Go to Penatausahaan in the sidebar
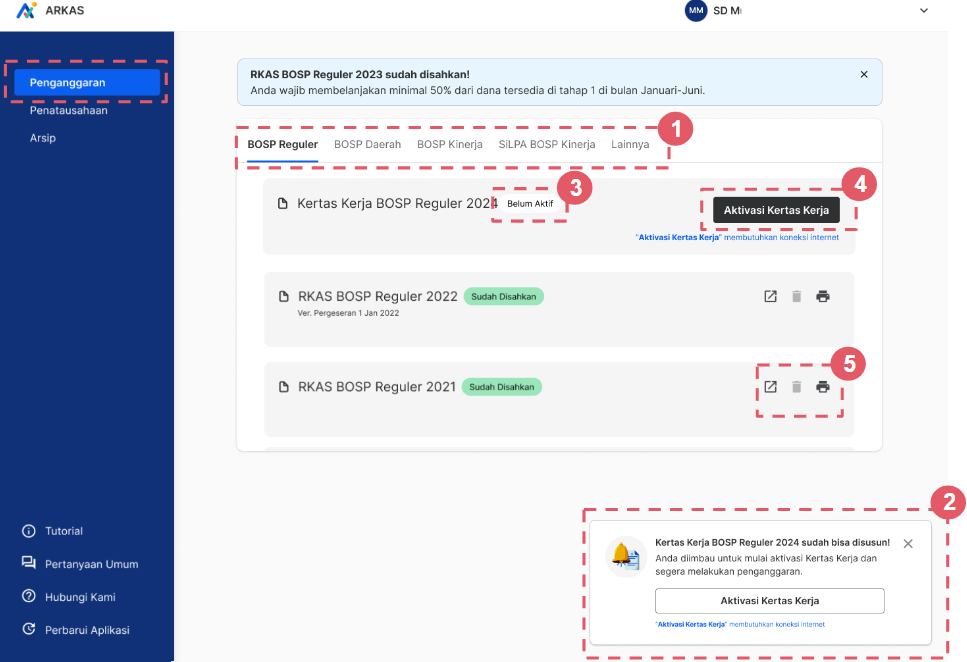The width and height of the screenshot is (967, 662). (x=68, y=110)
